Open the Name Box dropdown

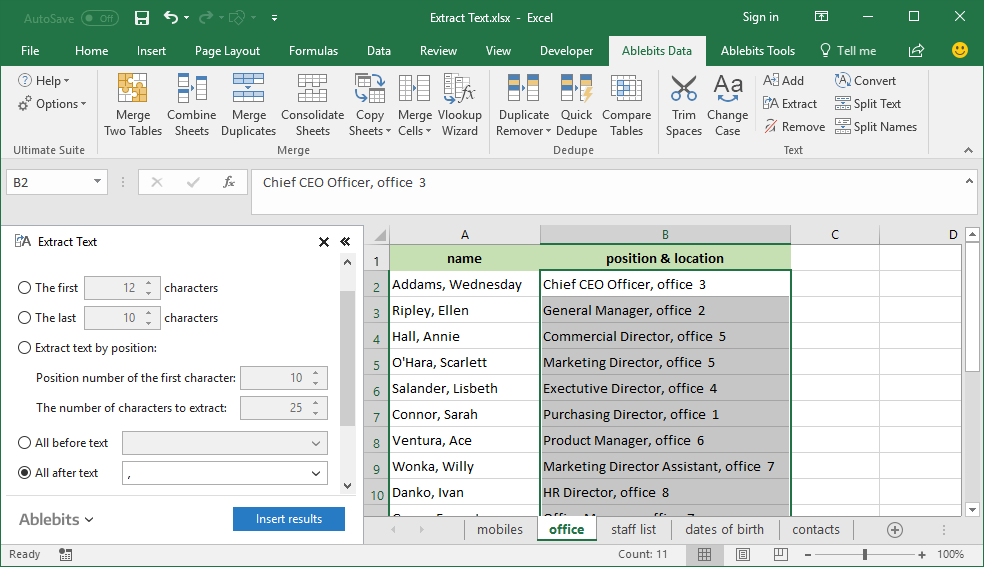pos(97,182)
